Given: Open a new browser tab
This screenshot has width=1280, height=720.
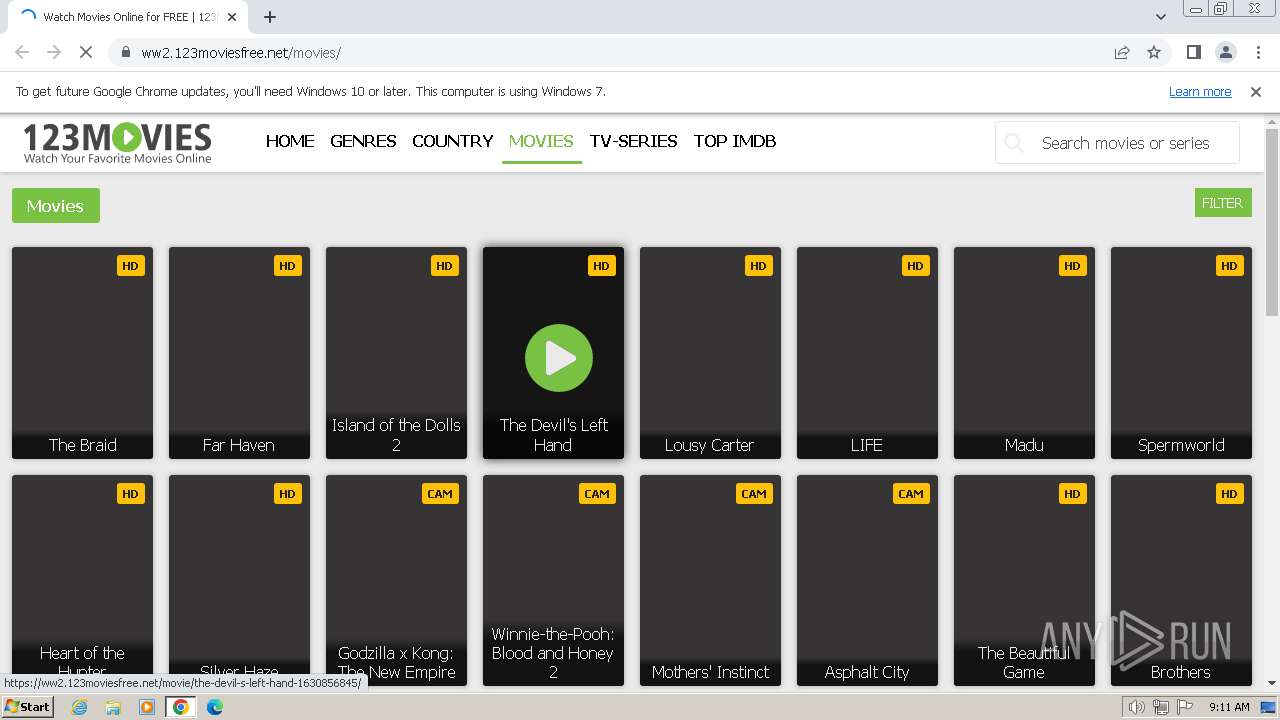Looking at the screenshot, I should pyautogui.click(x=270, y=17).
